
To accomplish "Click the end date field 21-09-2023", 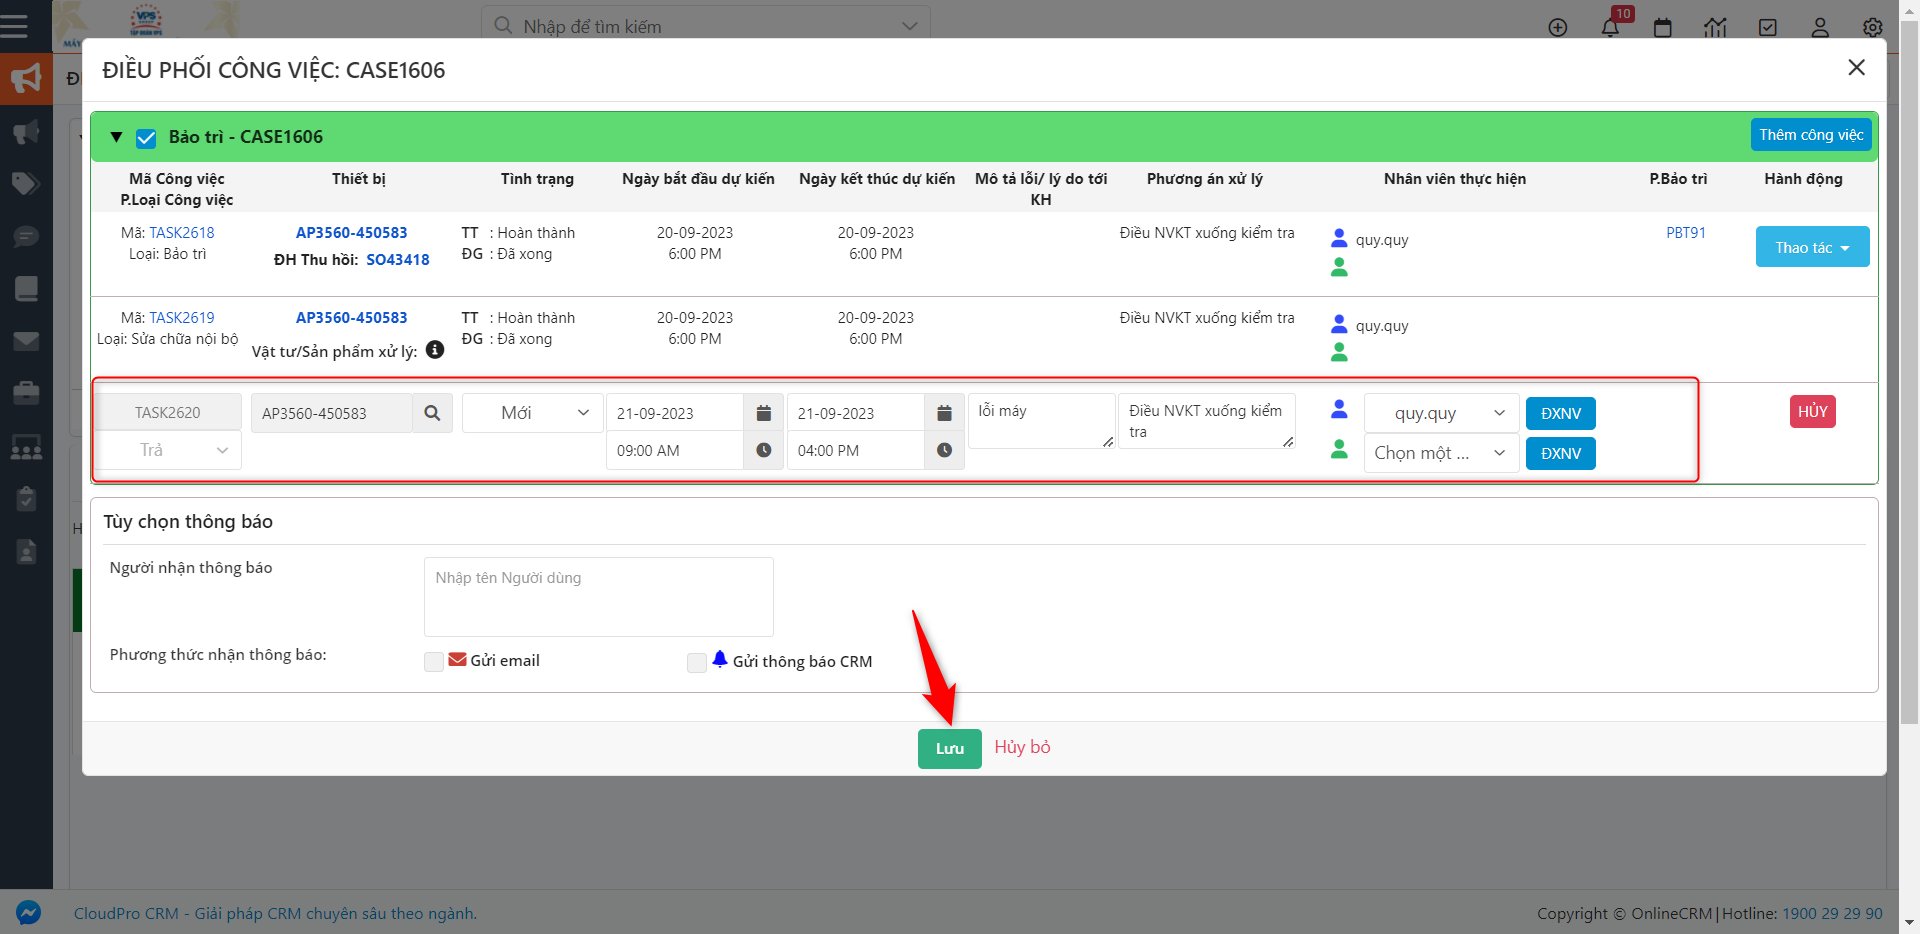I will point(856,413).
